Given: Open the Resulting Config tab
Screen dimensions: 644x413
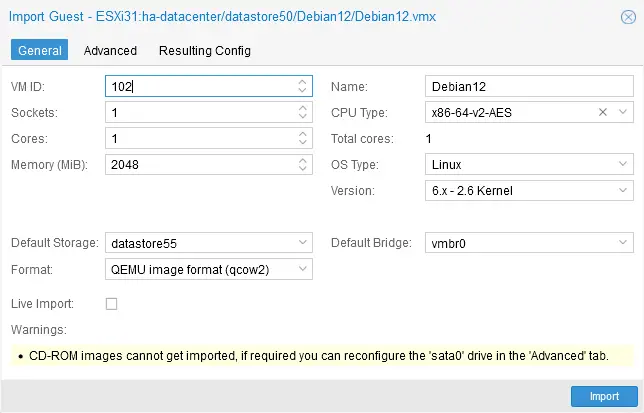Looking at the screenshot, I should 205,50.
